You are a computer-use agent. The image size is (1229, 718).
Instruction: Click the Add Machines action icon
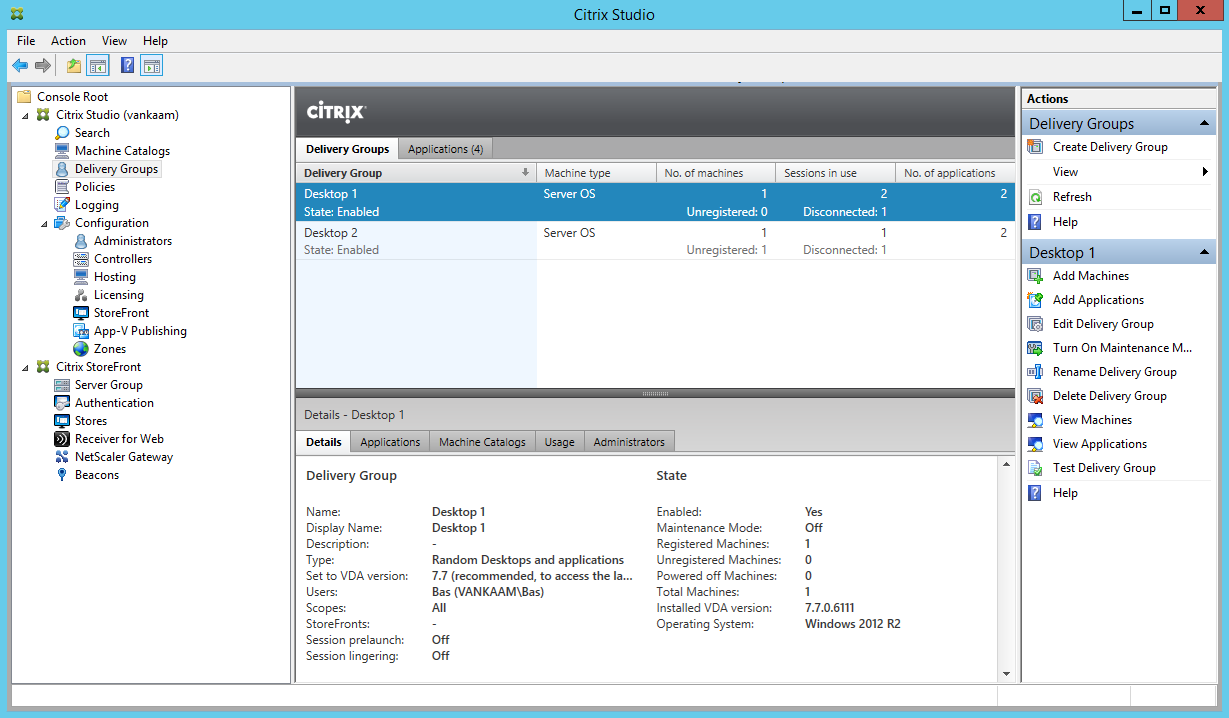pyautogui.click(x=1035, y=276)
